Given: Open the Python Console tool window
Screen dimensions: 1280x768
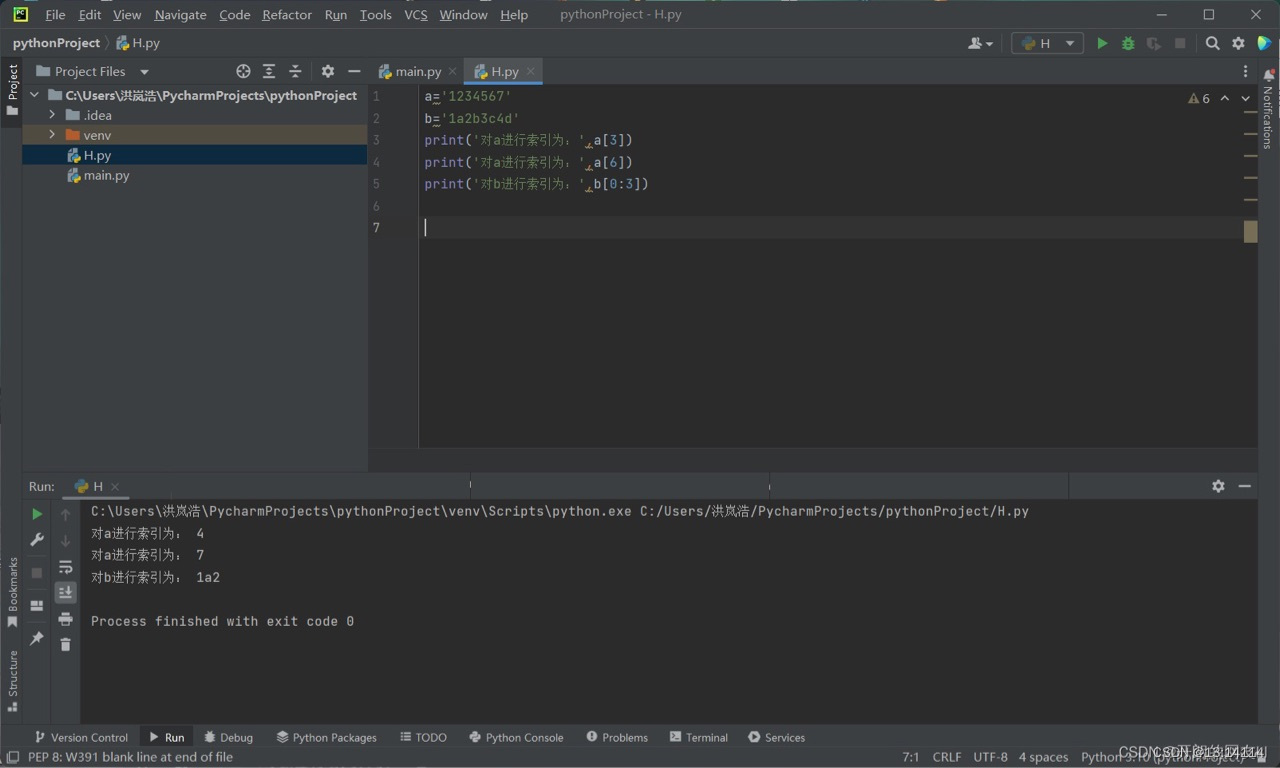Looking at the screenshot, I should 516,737.
